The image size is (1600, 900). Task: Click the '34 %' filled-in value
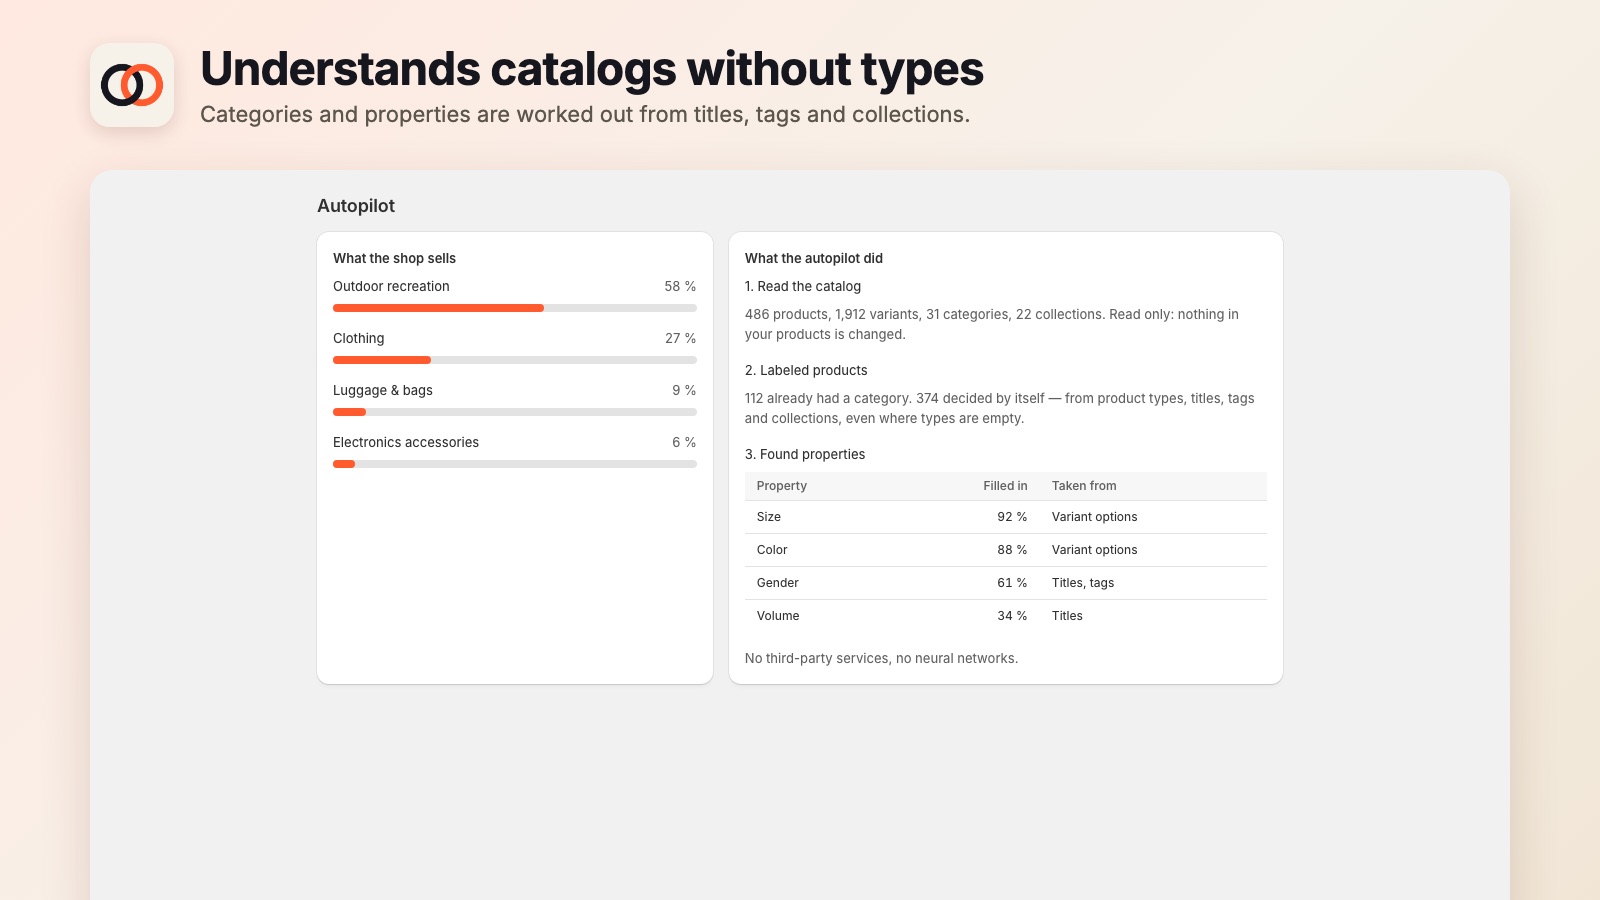point(1012,616)
